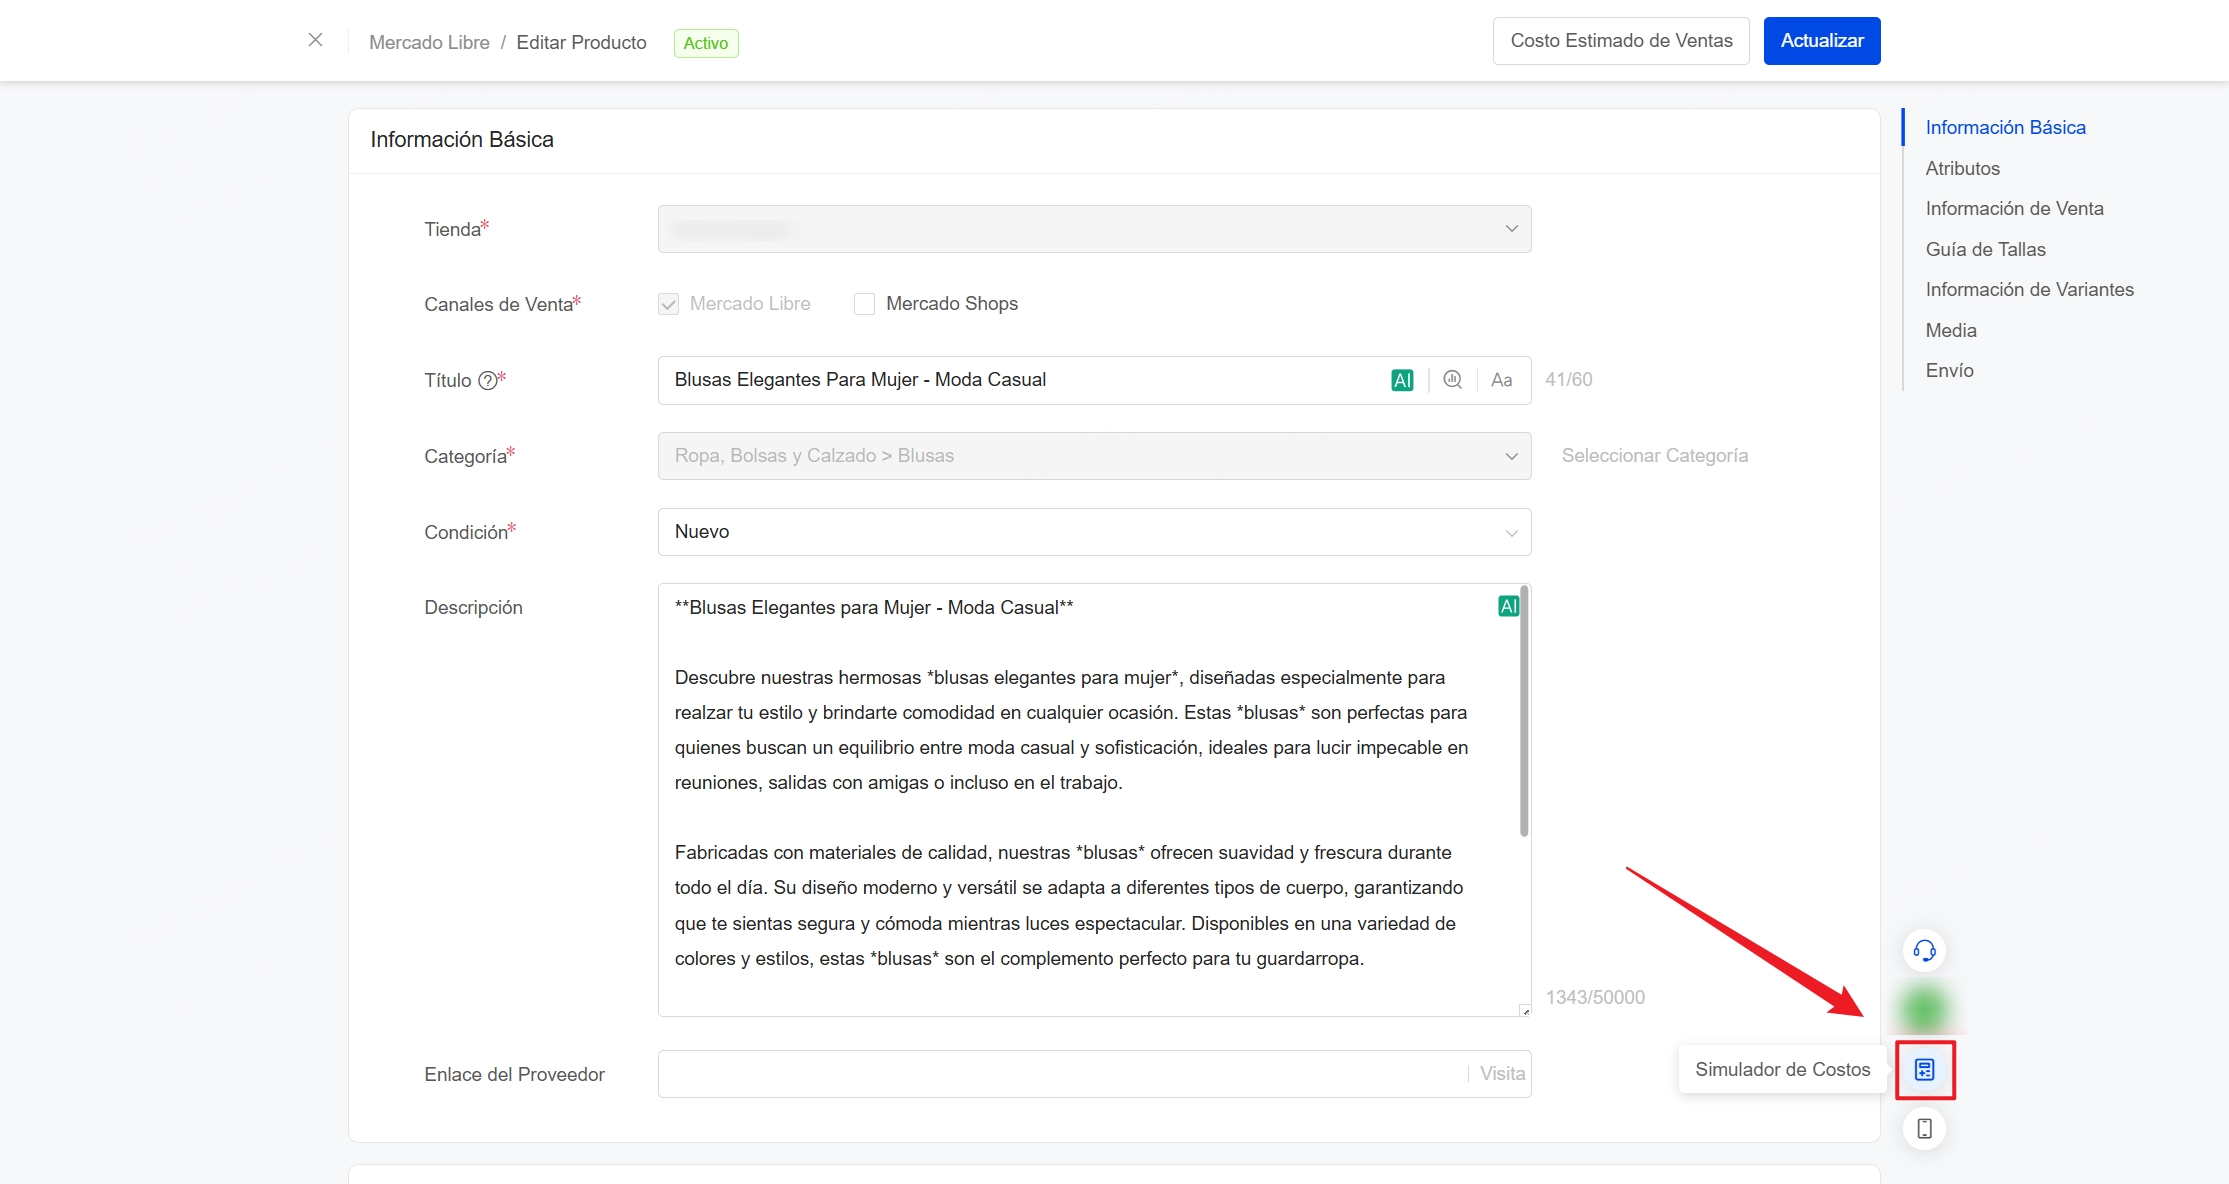Click the Activo status badge
The height and width of the screenshot is (1184, 2229).
point(706,43)
